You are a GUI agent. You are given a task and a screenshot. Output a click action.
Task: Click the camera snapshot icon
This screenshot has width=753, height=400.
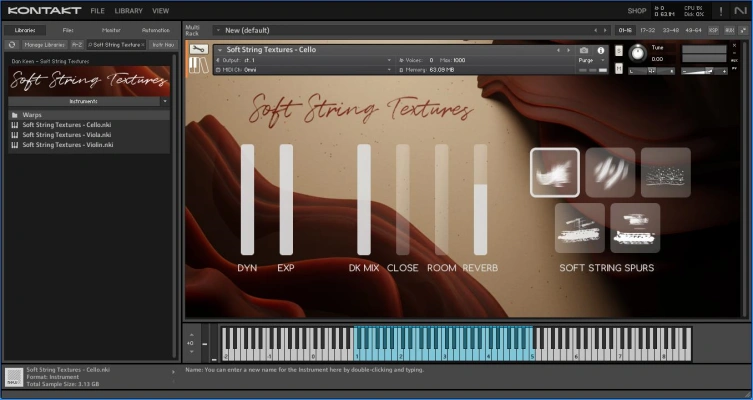tap(584, 50)
